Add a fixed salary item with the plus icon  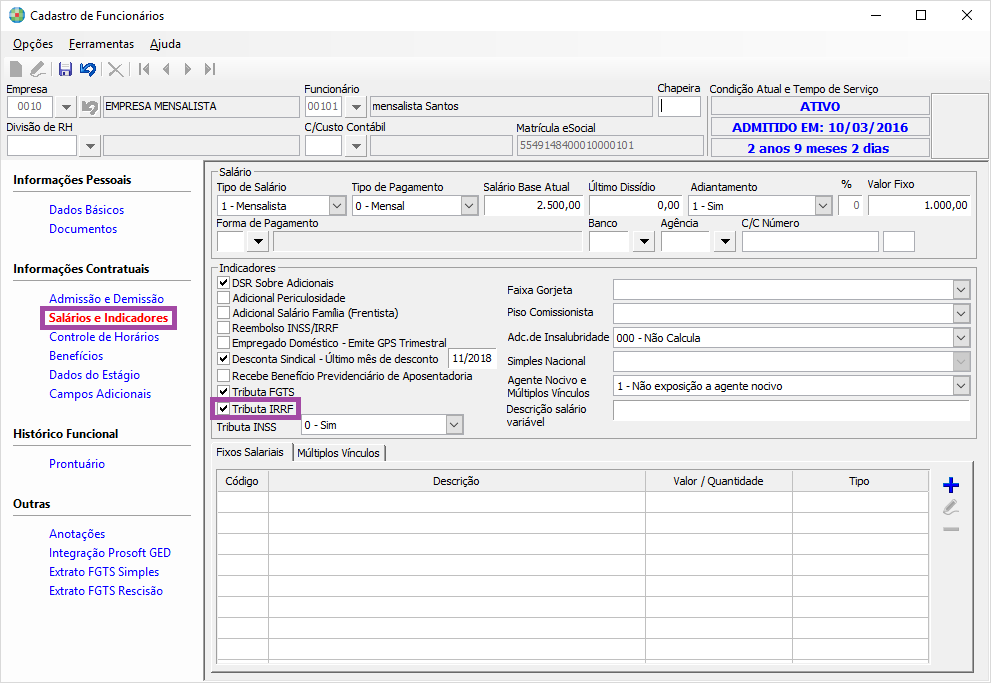coord(951,485)
